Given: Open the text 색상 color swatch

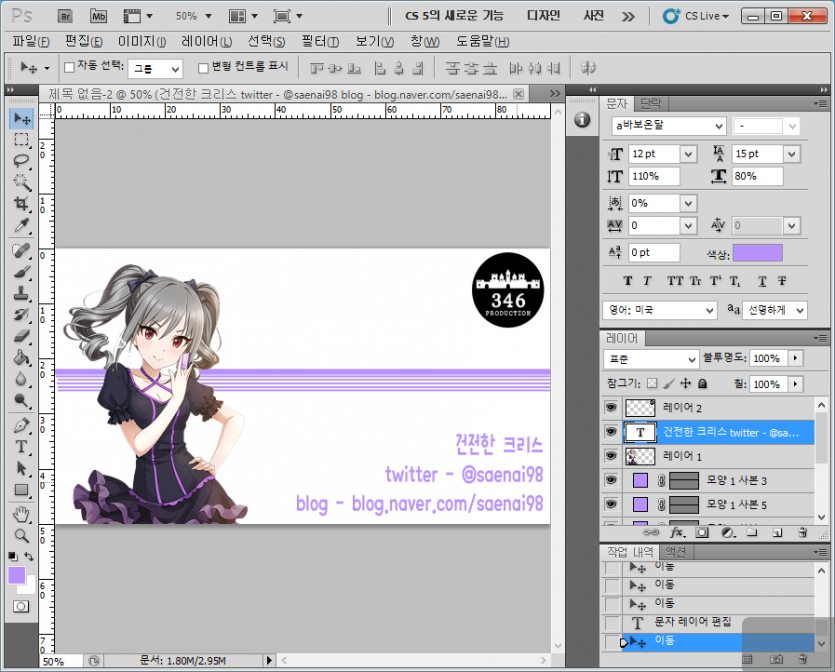Looking at the screenshot, I should pos(757,253).
